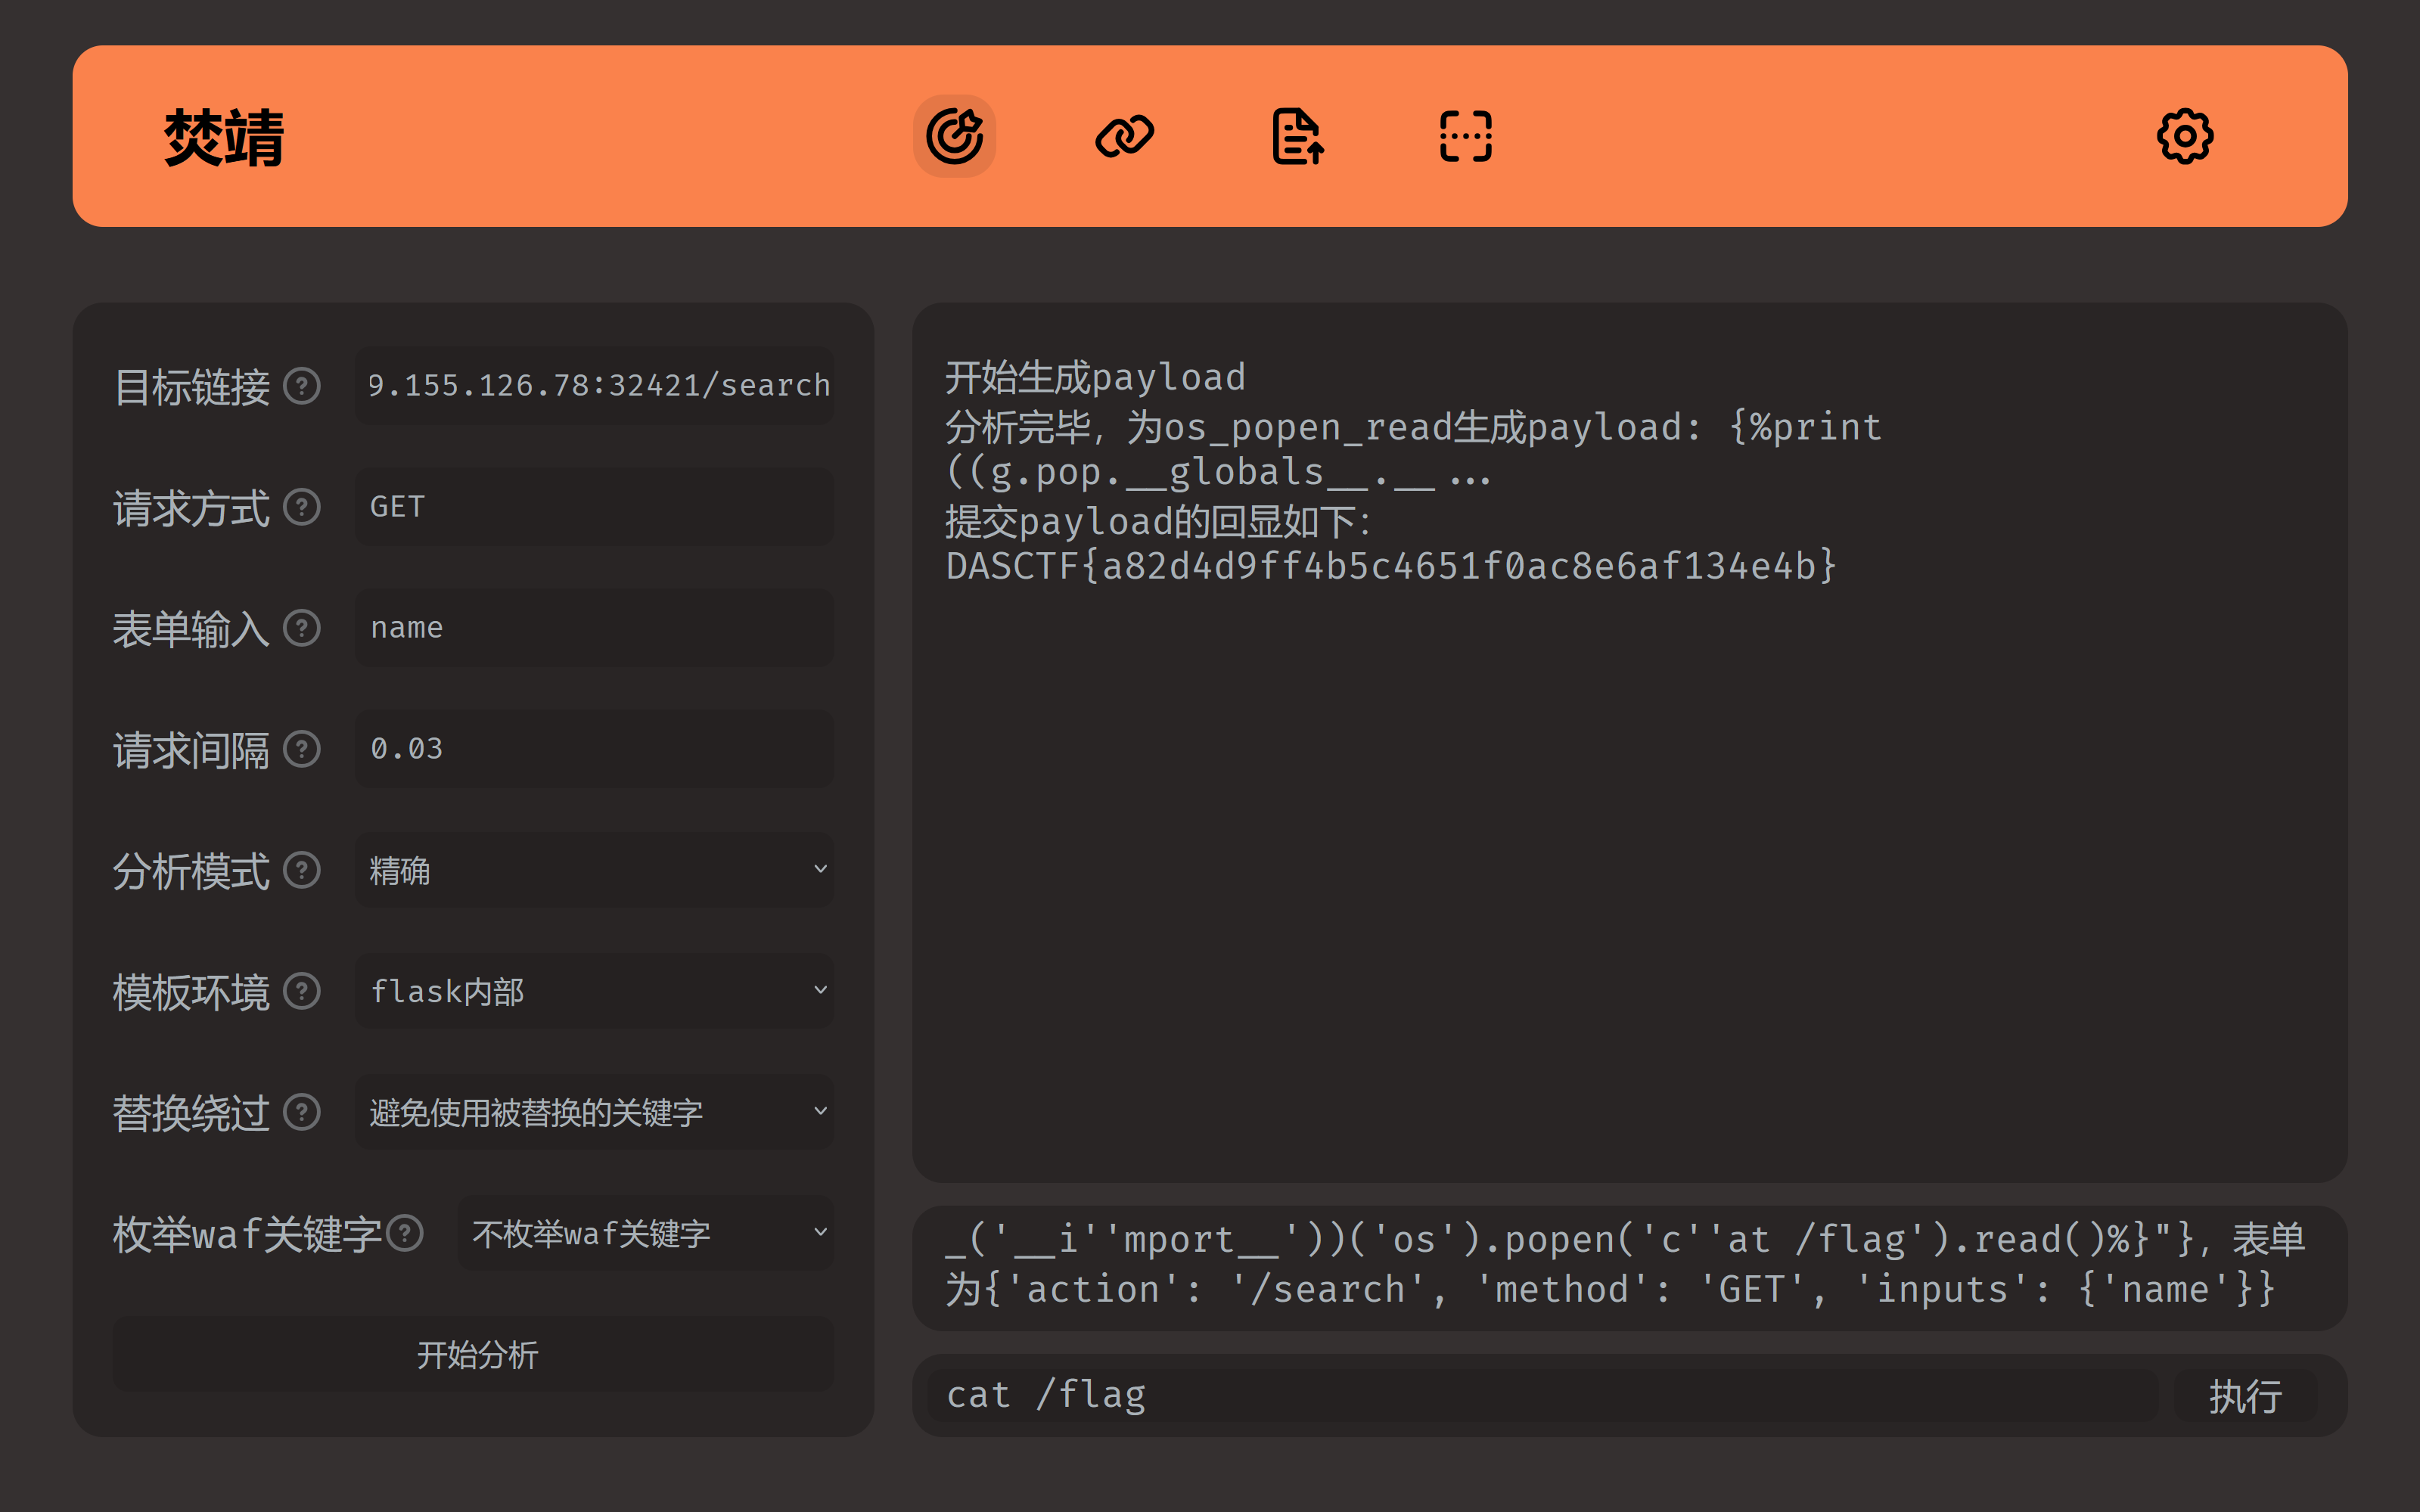
Task: Open 模板环境 dropdown showing flask内部
Action: [594, 991]
